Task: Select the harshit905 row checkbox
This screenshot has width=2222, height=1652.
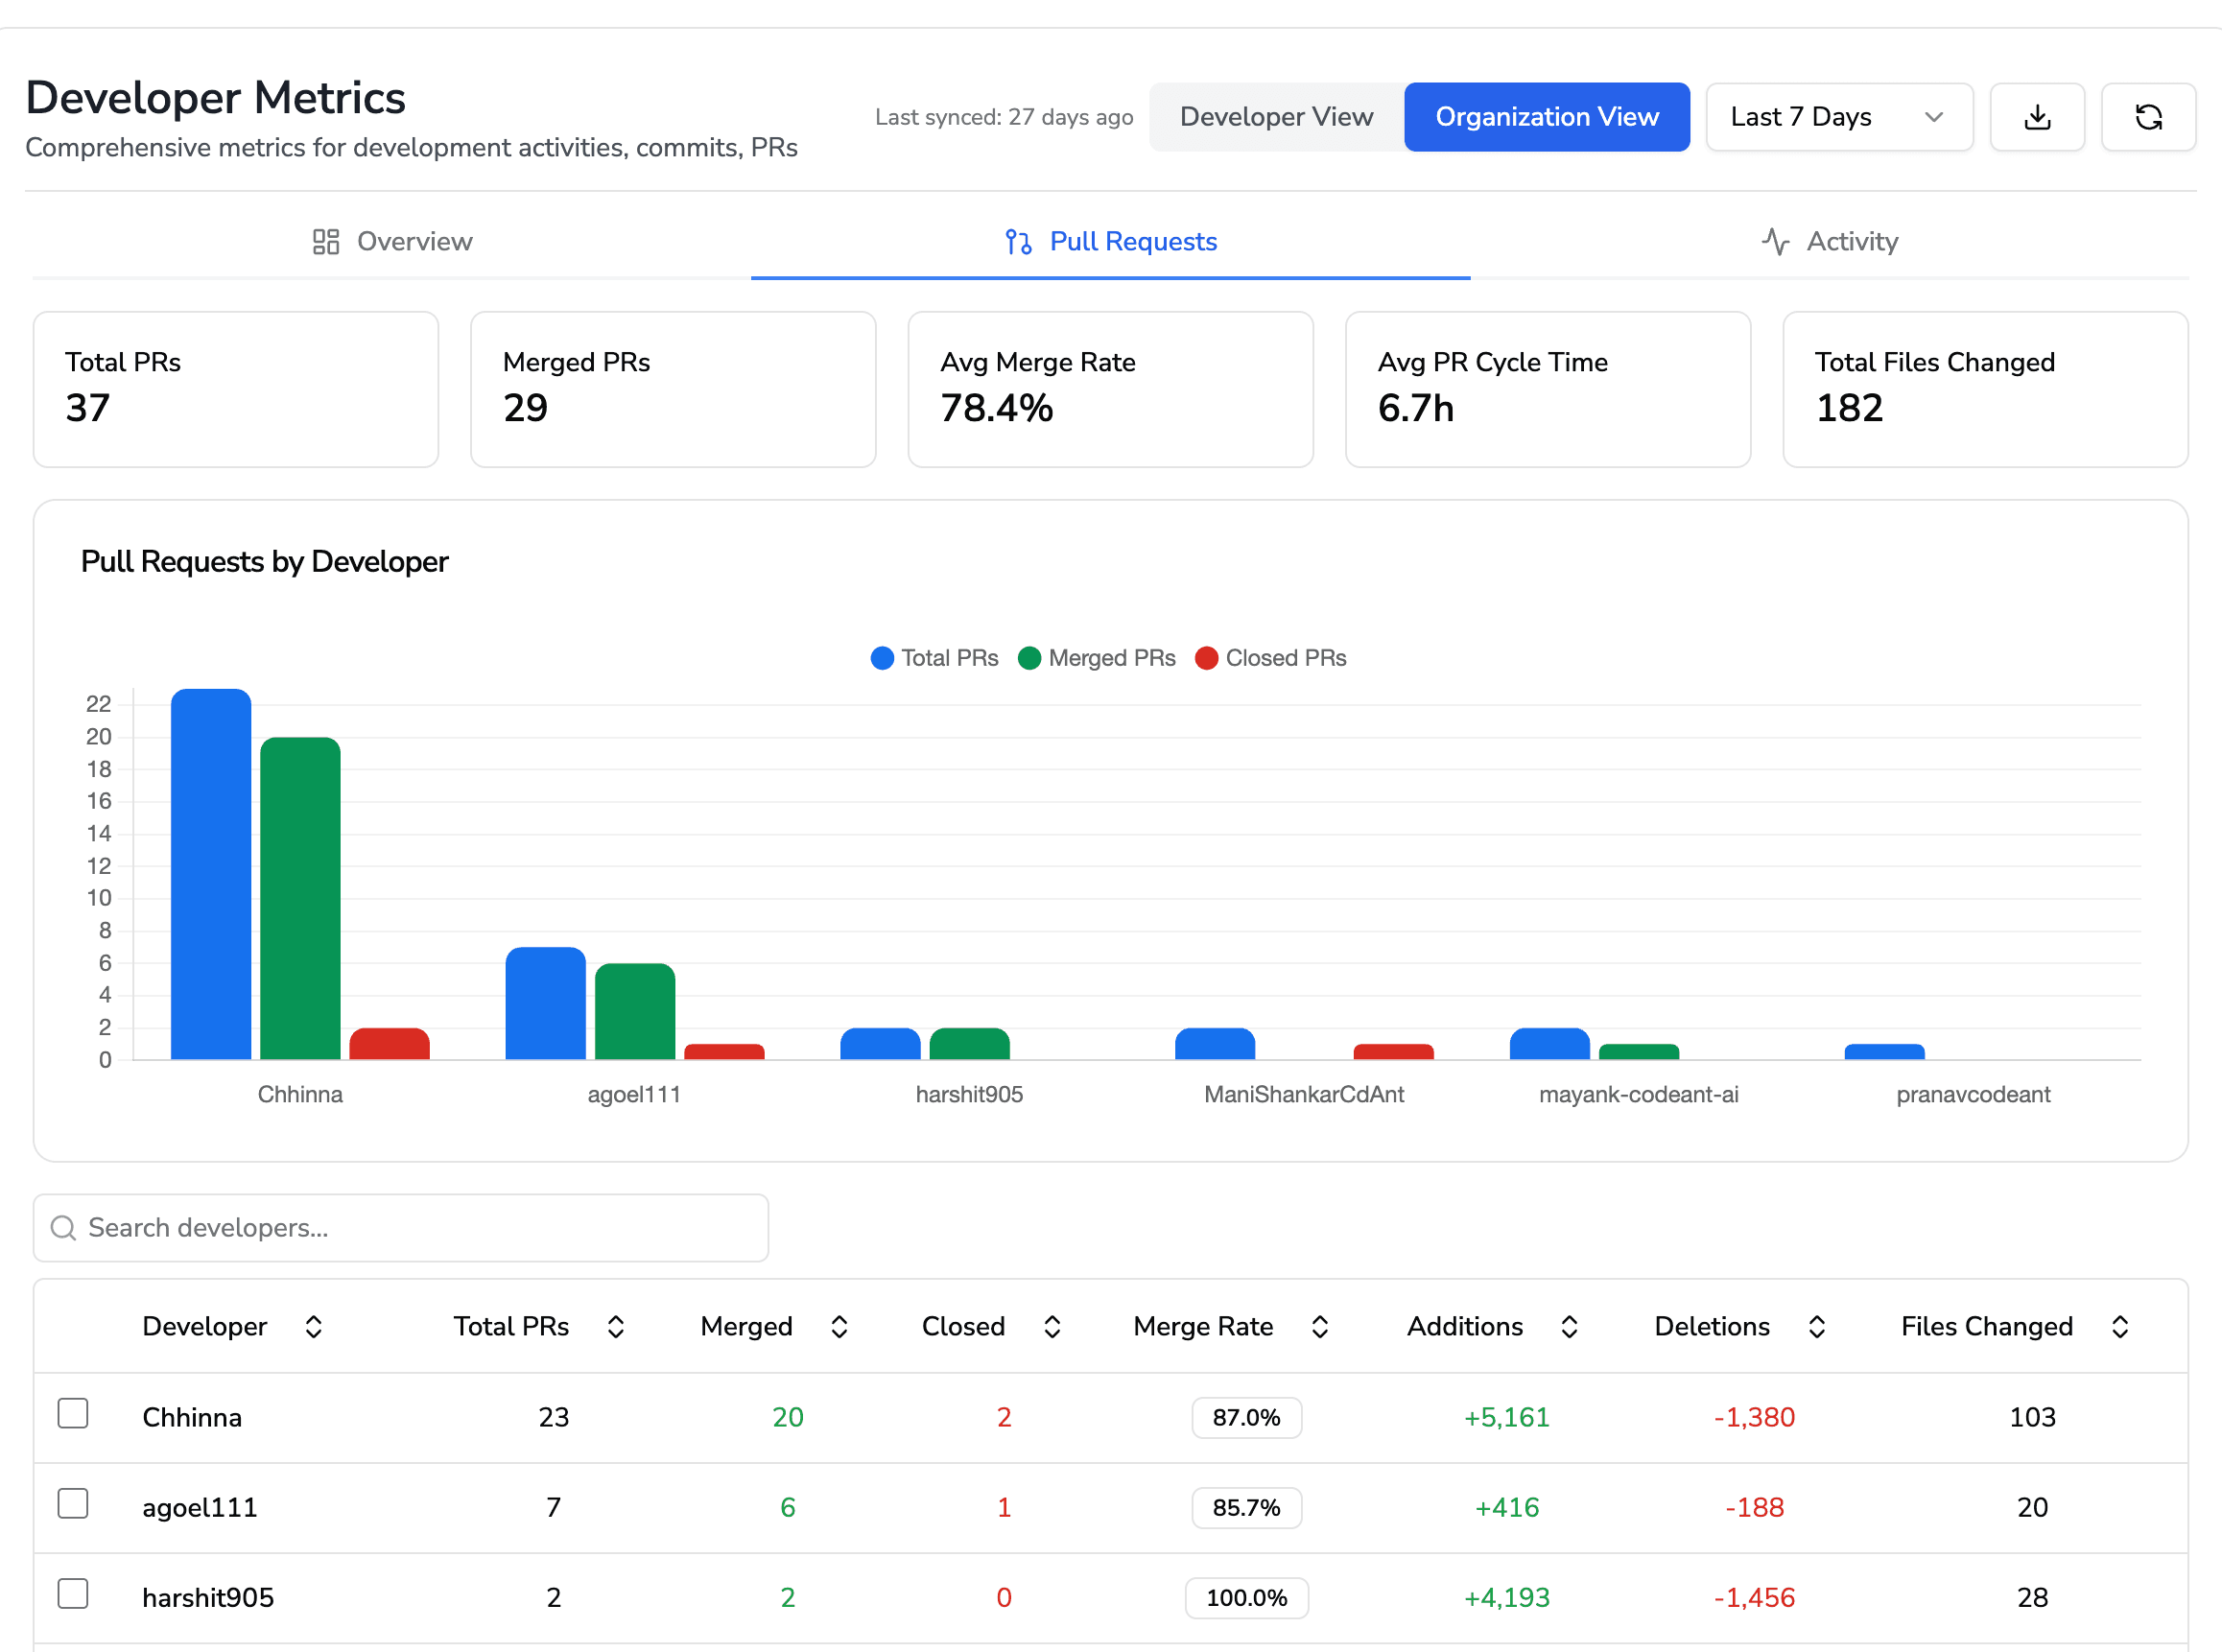Action: point(73,1593)
